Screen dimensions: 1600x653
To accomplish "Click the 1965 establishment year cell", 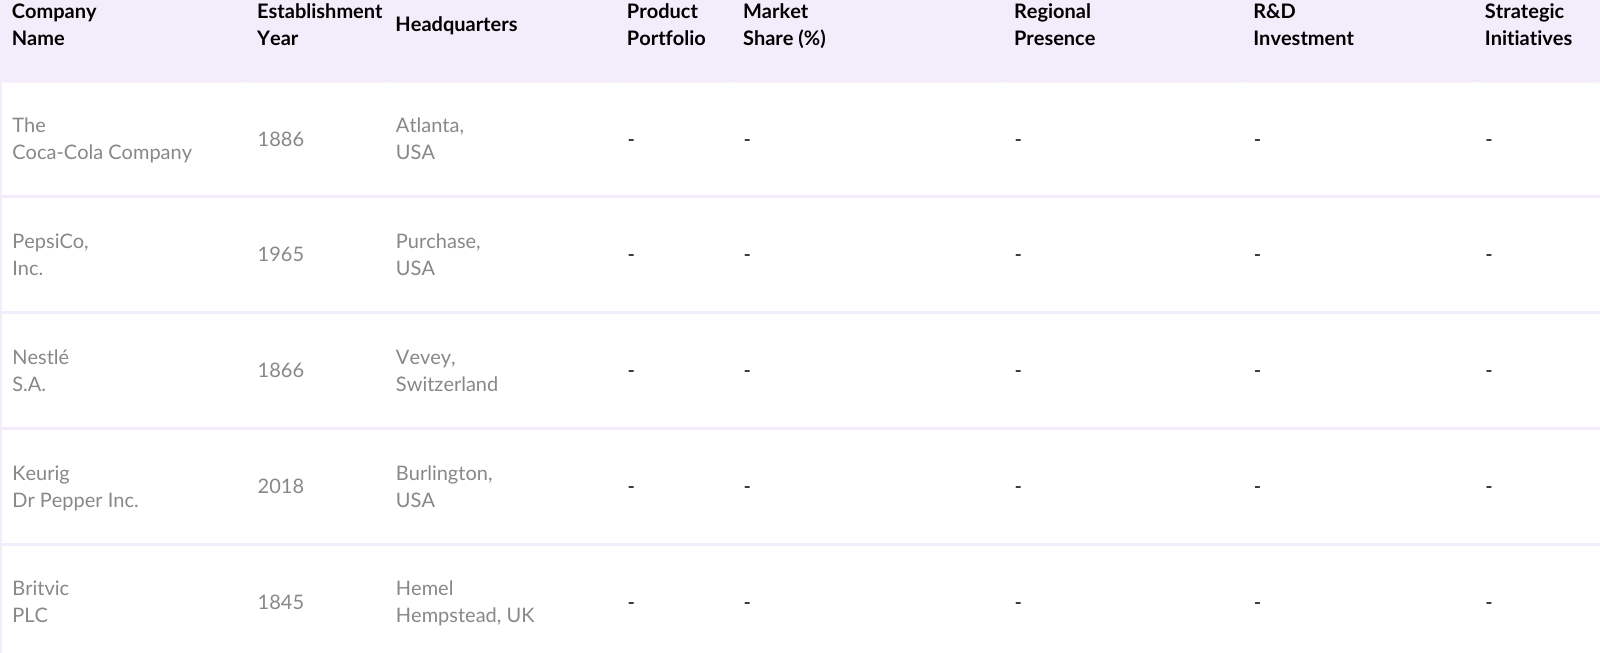I will pyautogui.click(x=280, y=255).
